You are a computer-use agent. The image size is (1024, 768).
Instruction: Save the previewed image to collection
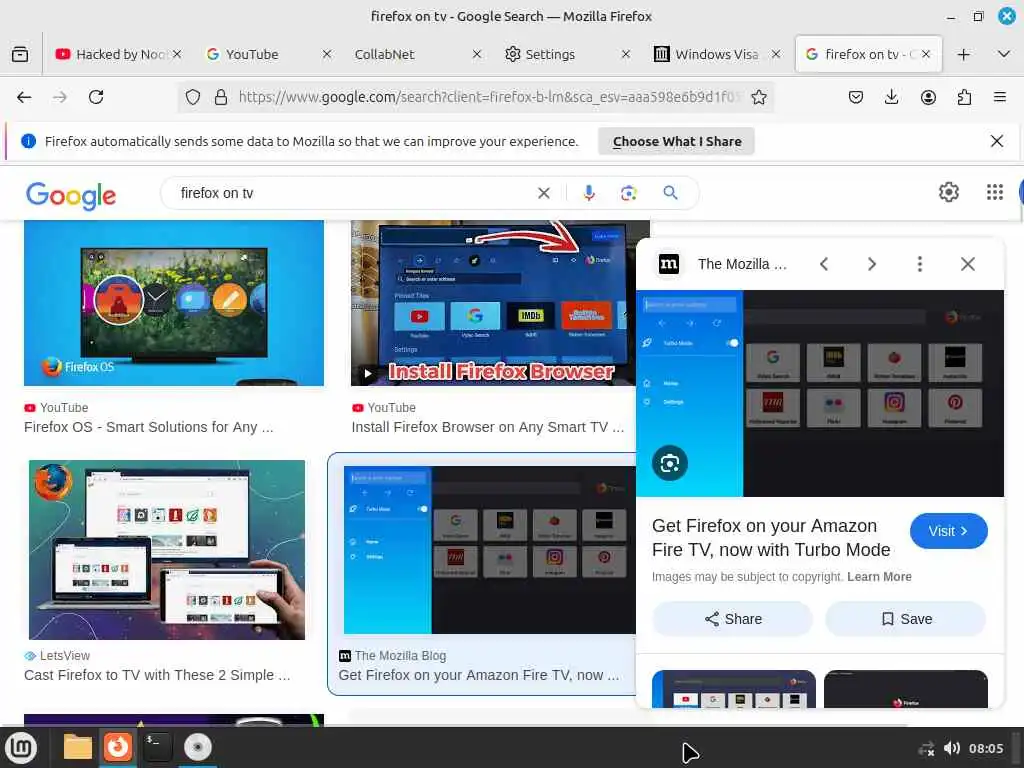(906, 619)
